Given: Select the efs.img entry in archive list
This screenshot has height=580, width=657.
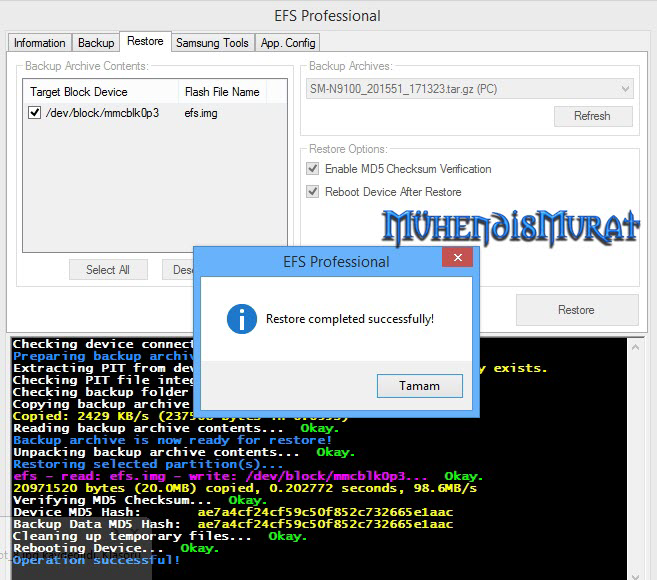Looking at the screenshot, I should click(201, 114).
